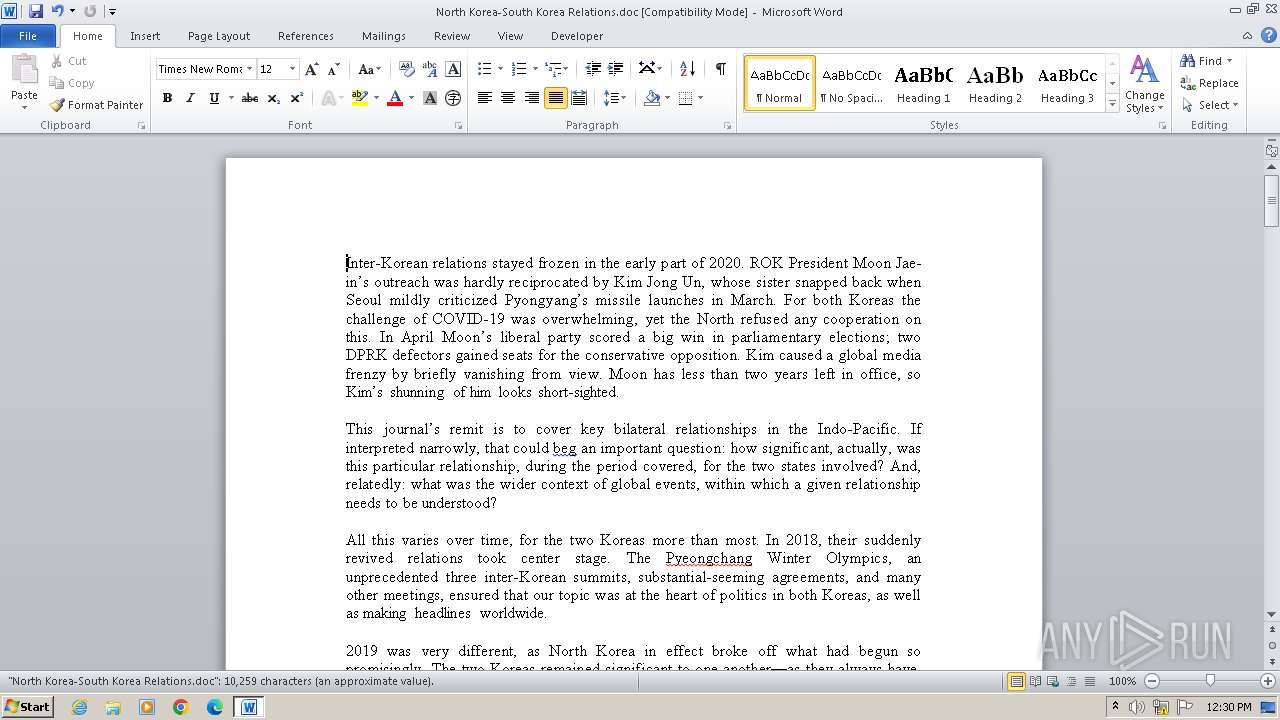
Task: Click Find in the Editing group
Action: pos(1206,61)
